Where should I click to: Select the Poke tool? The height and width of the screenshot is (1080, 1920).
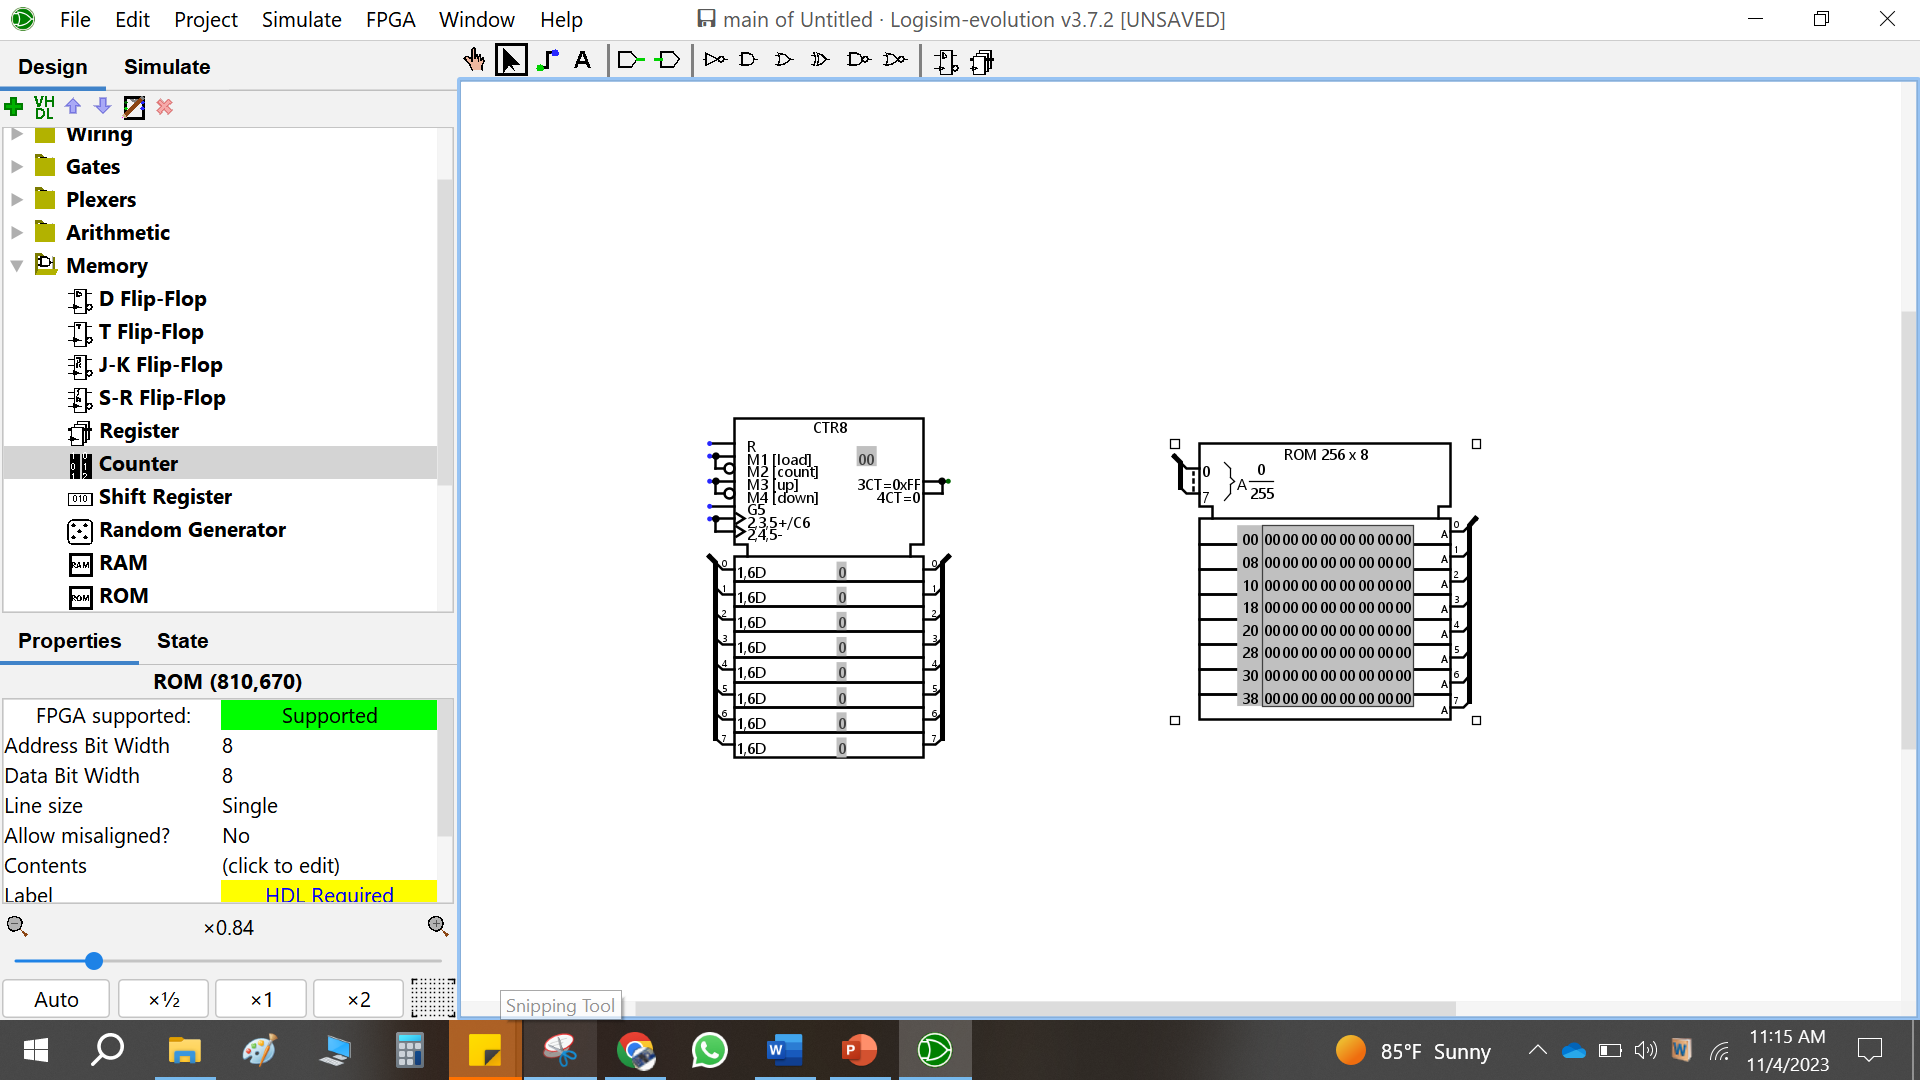tap(473, 60)
